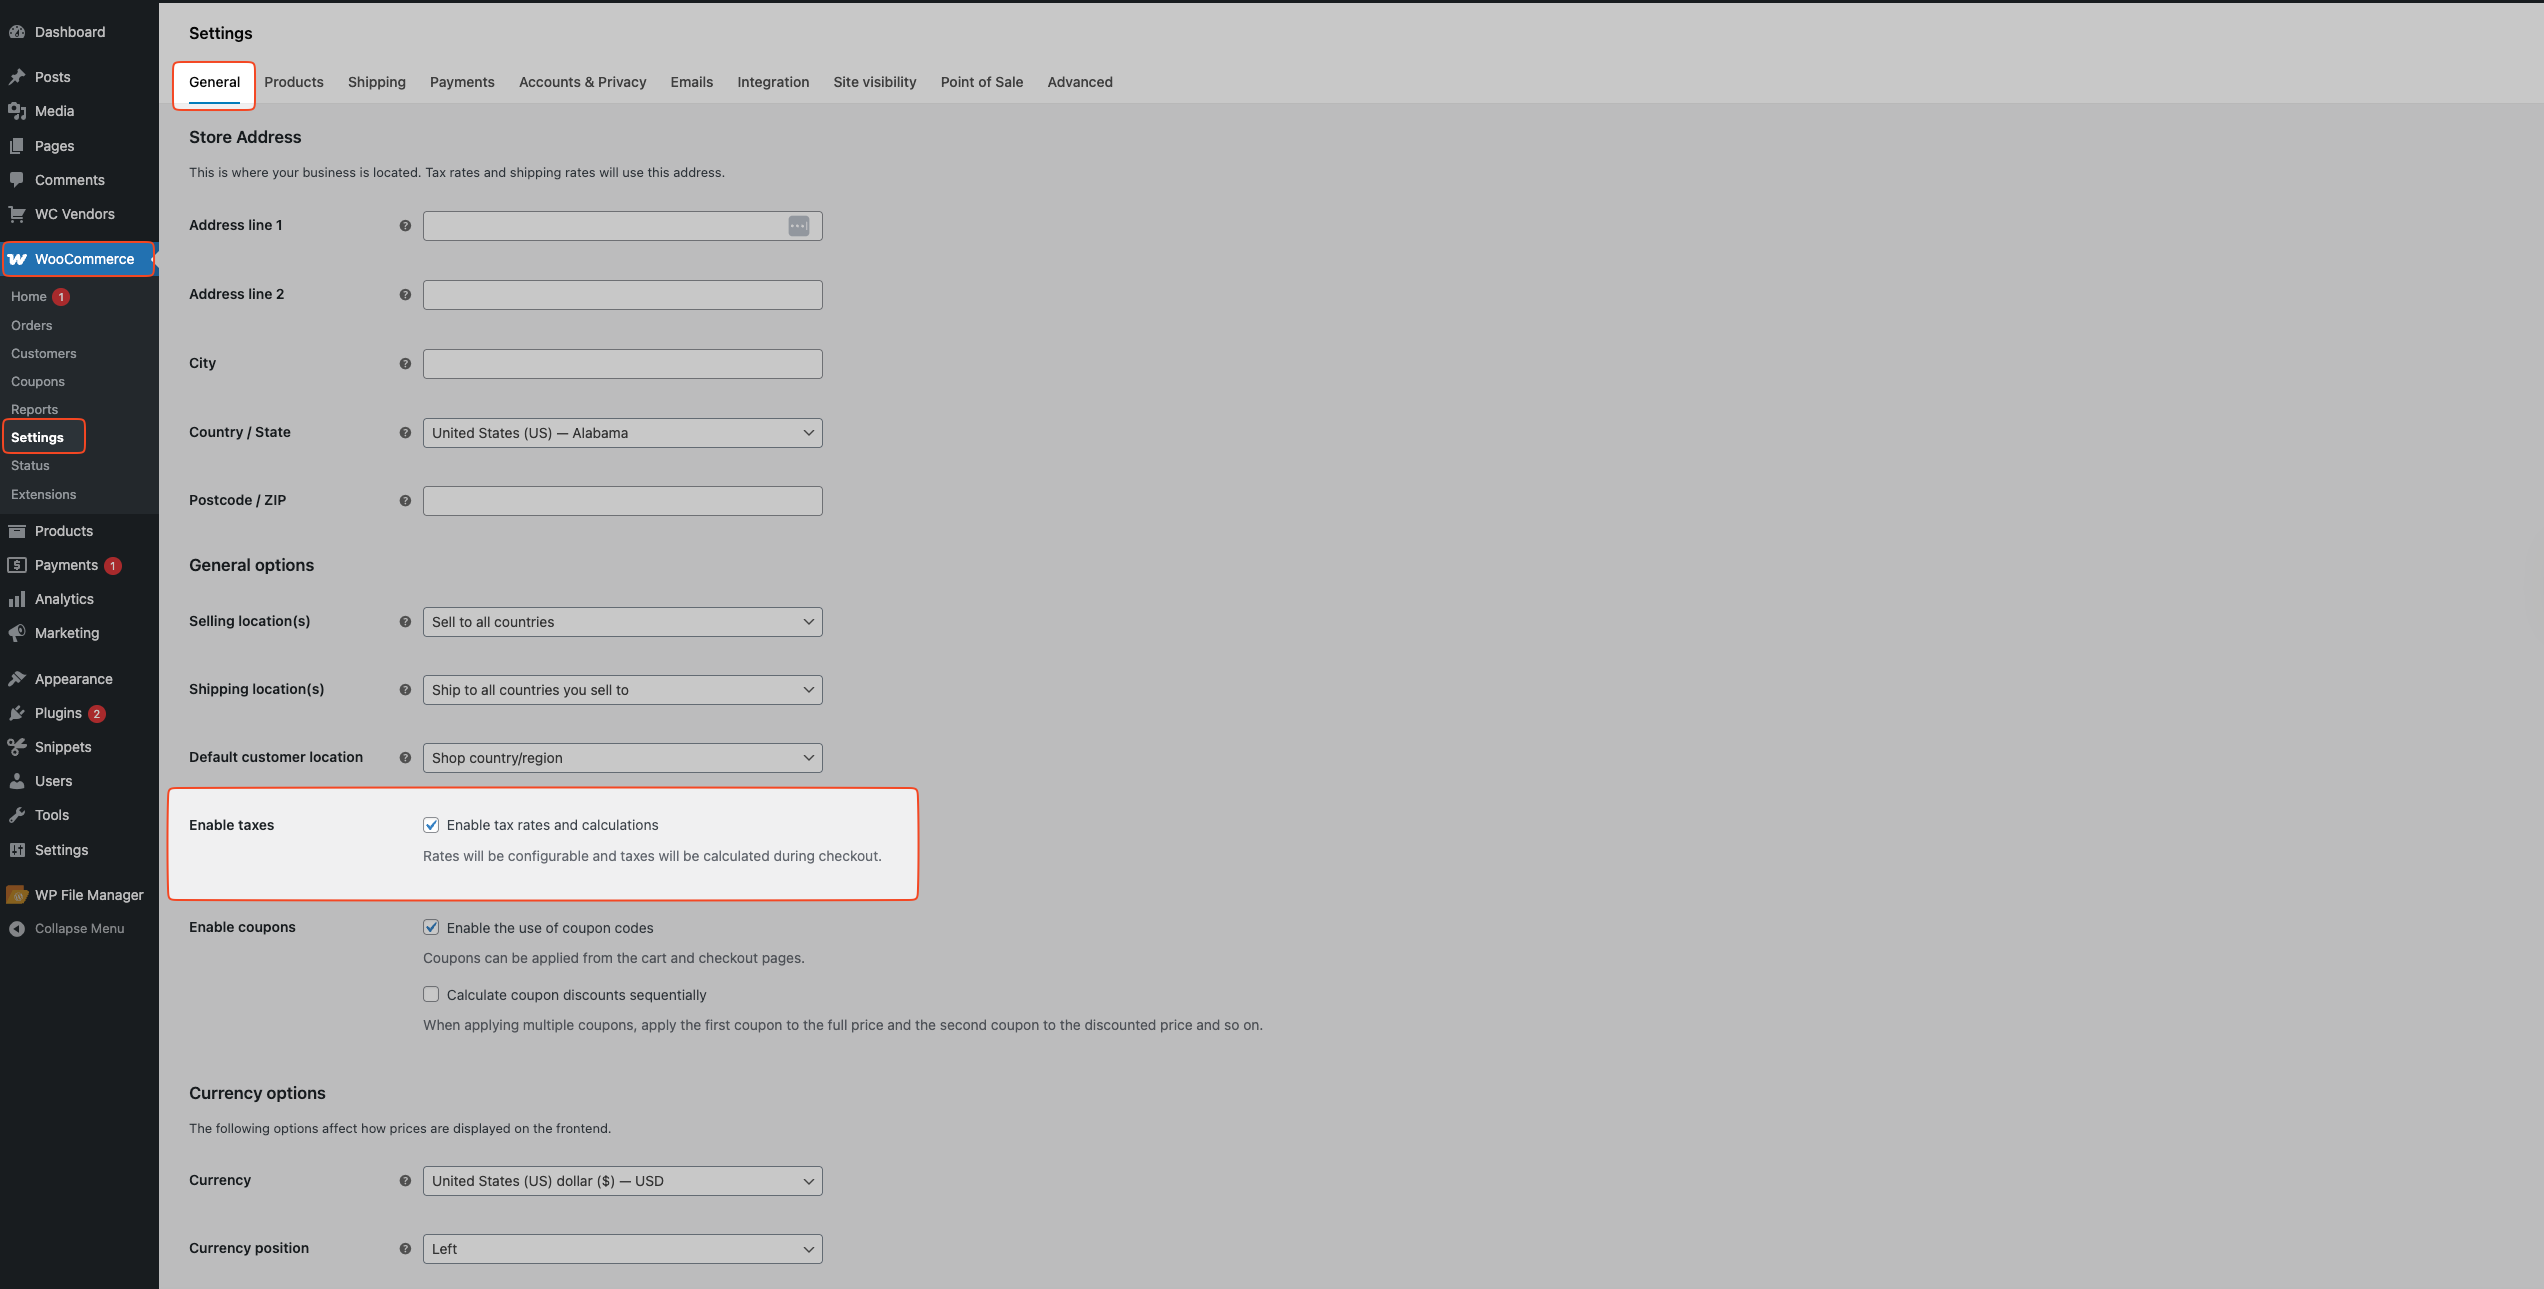Open the Snippets scissors icon
This screenshot has height=1289, width=2544.
(17, 747)
